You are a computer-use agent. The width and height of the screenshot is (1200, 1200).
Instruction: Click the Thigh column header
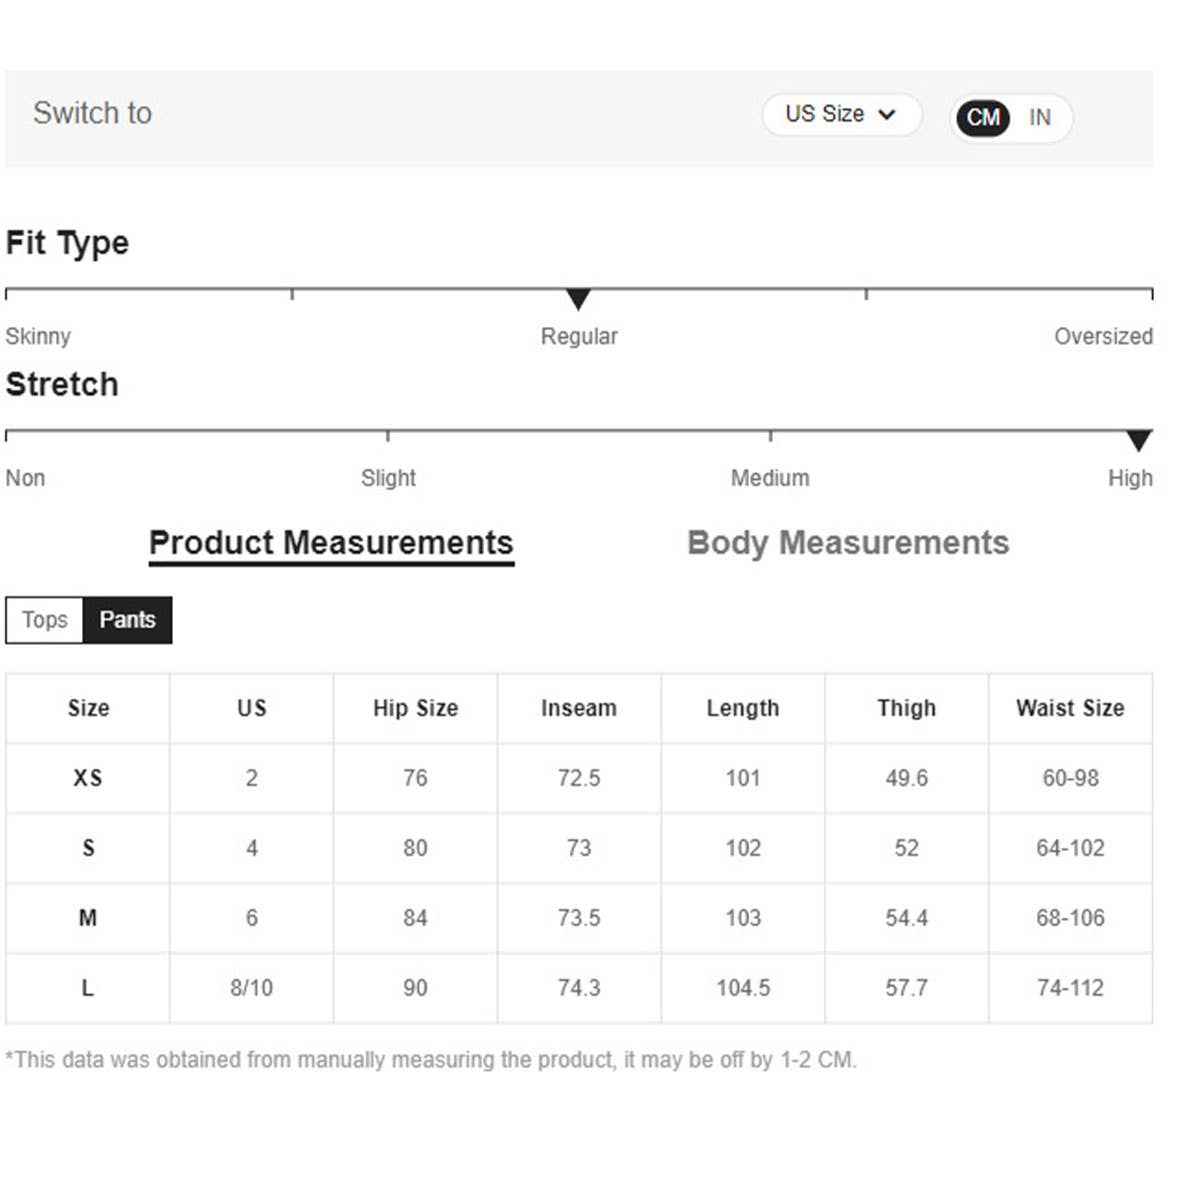906,708
